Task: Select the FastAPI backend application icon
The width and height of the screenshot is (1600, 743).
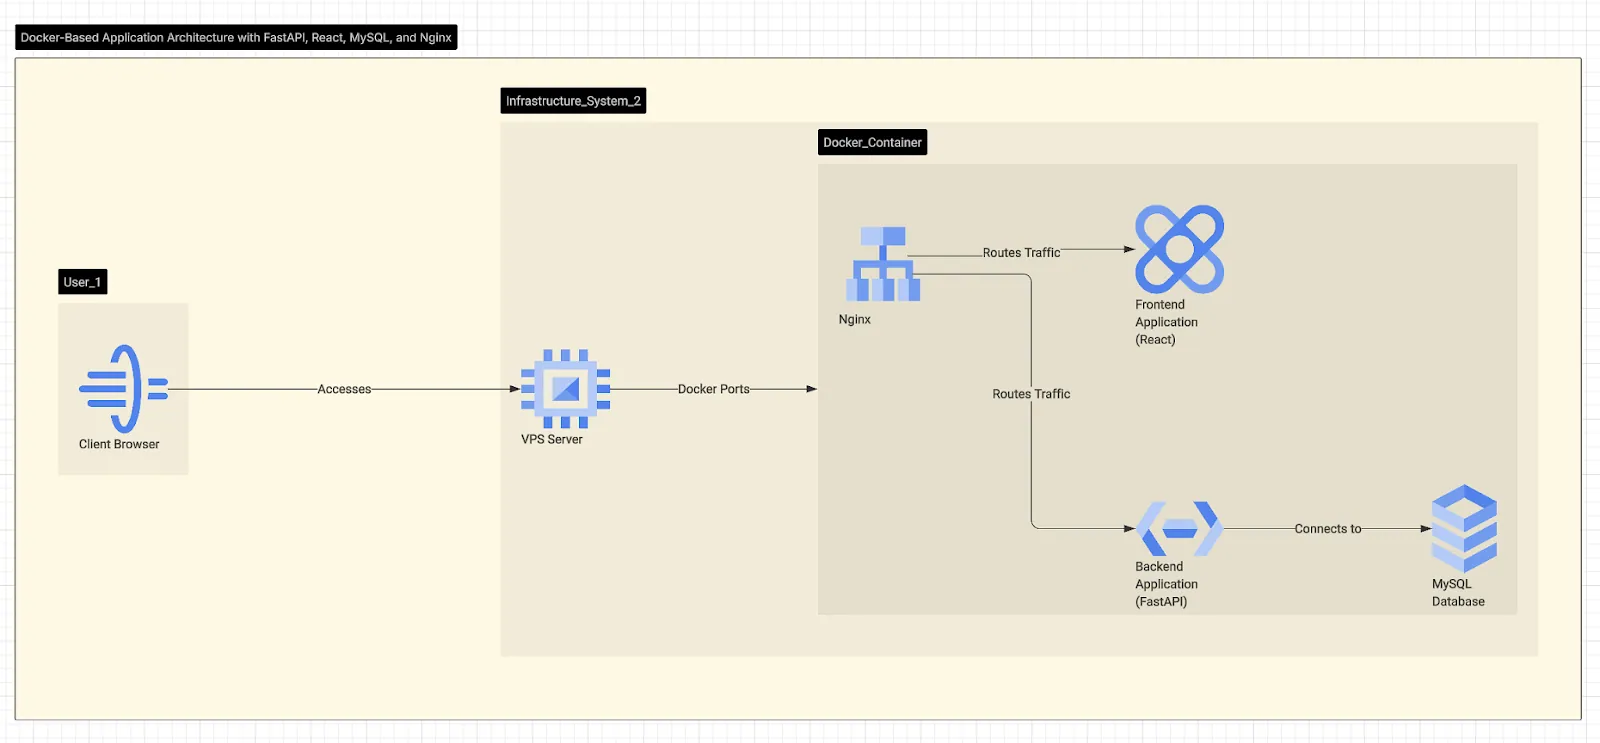Action: (x=1180, y=529)
